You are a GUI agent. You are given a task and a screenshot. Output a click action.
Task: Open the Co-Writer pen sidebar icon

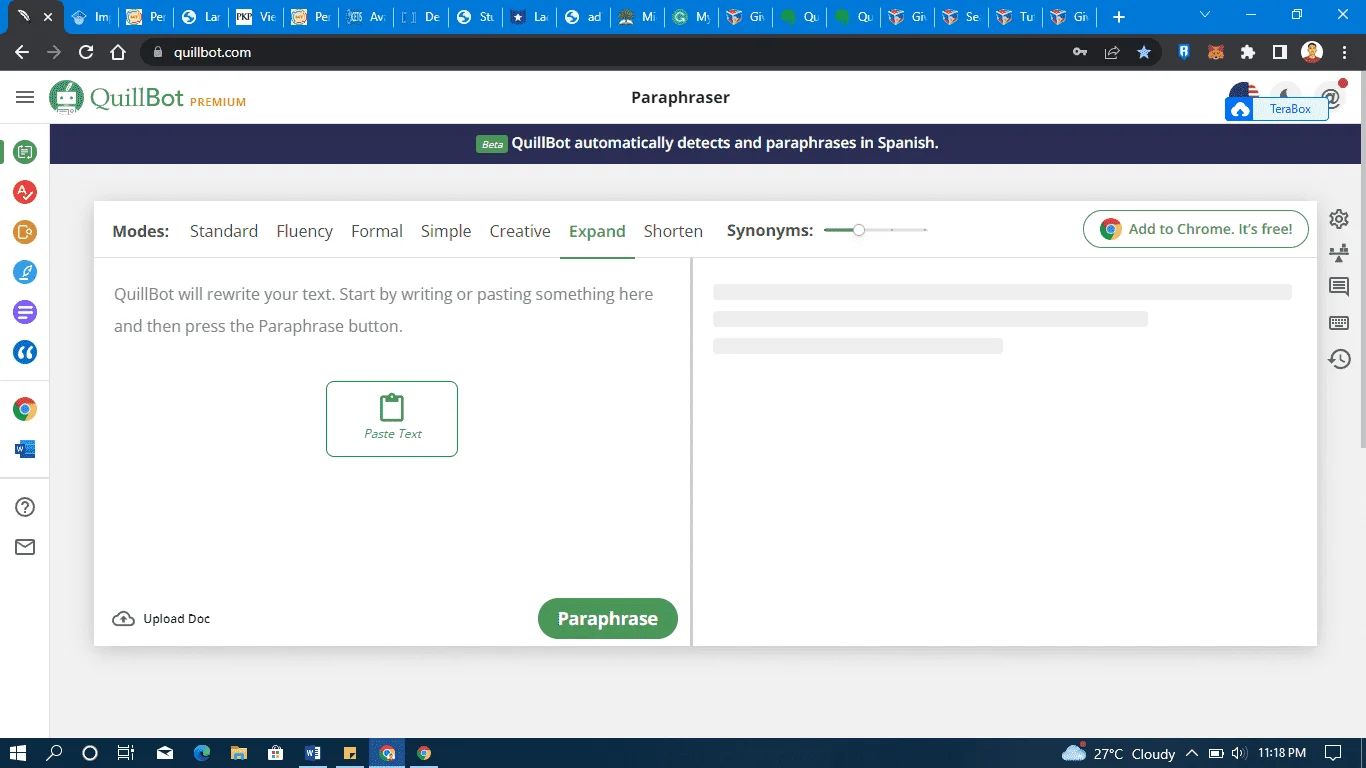(25, 272)
